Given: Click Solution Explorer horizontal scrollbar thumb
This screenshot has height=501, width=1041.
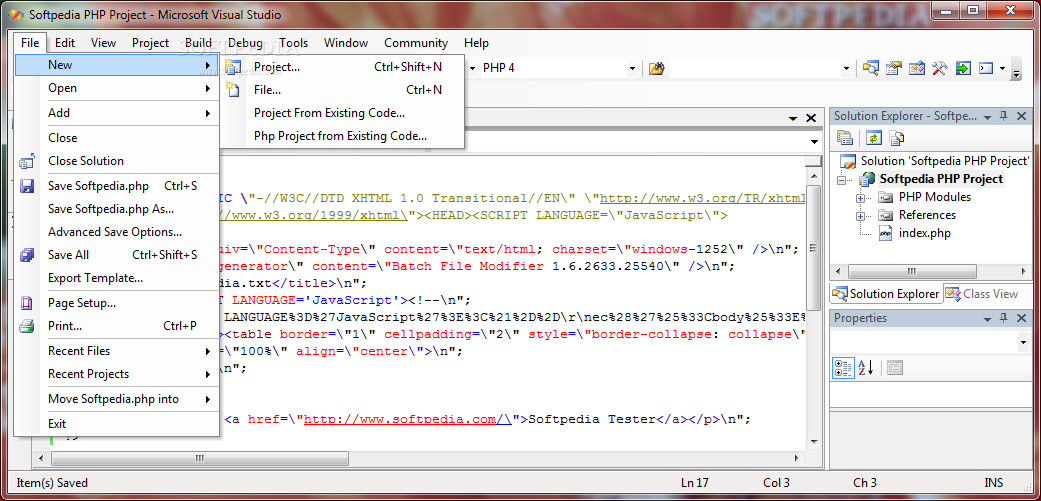Looking at the screenshot, I should click(x=912, y=271).
